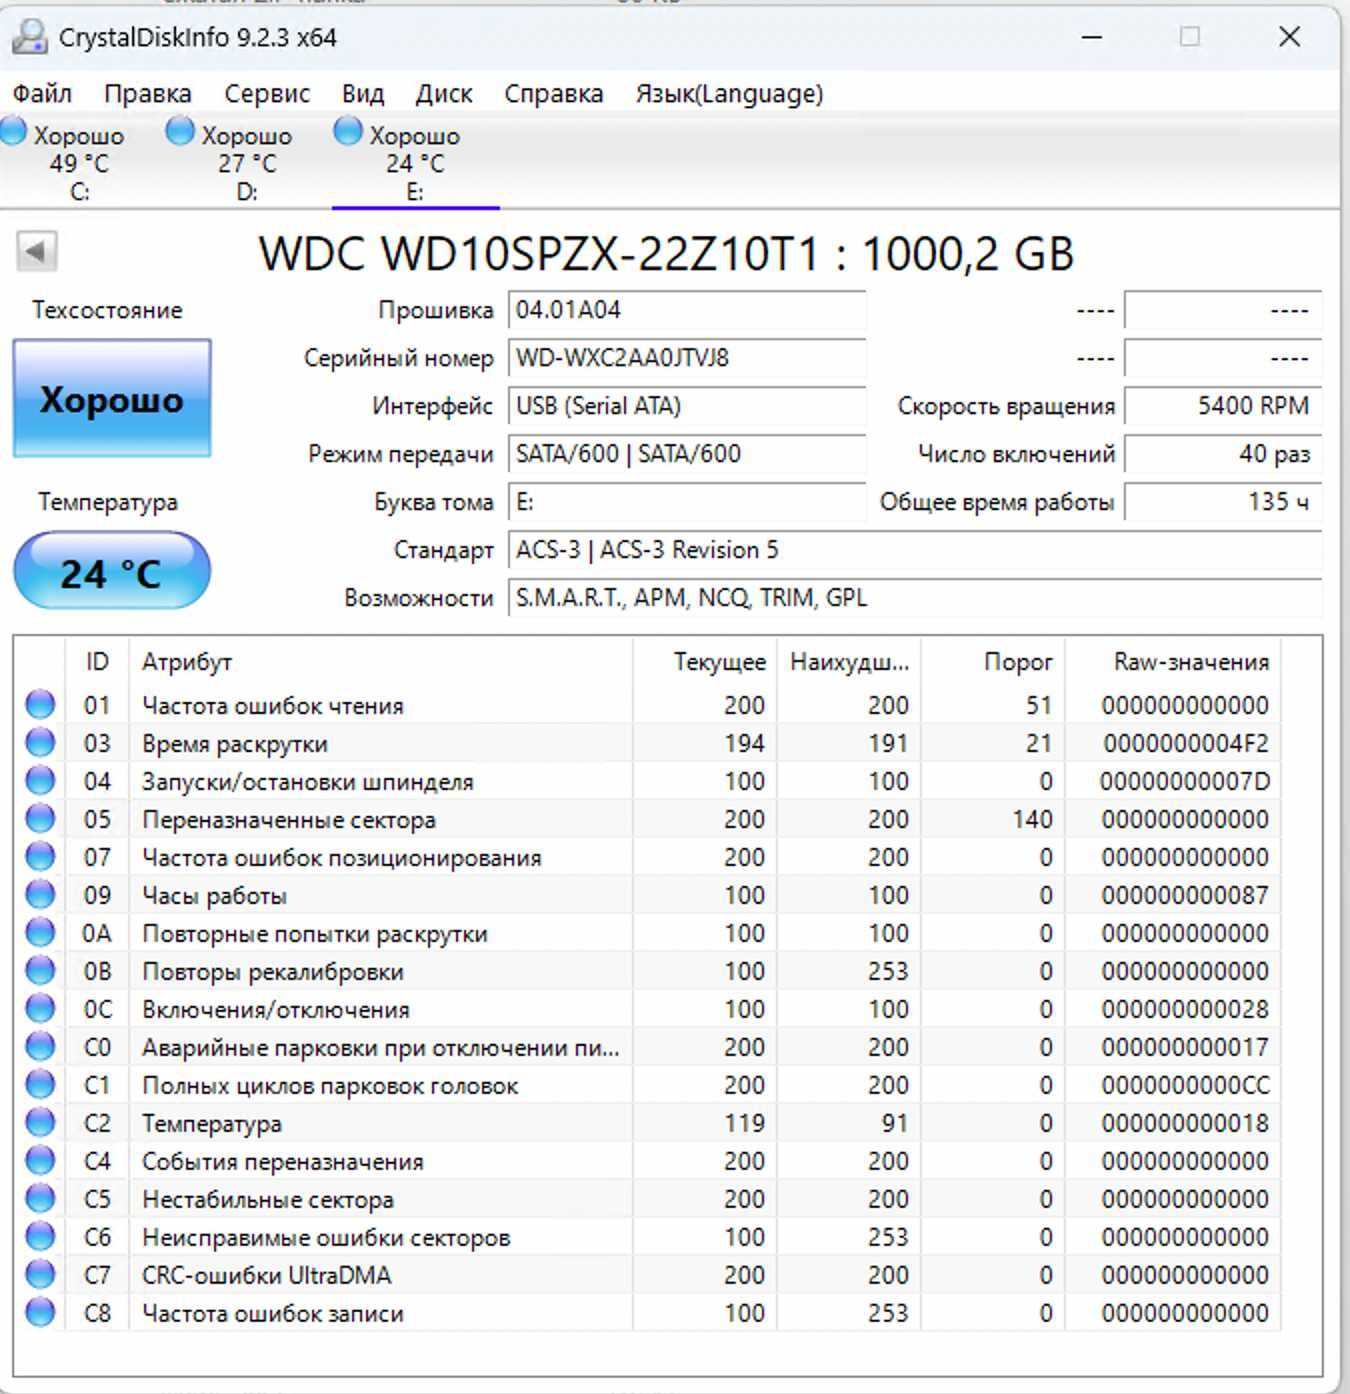The image size is (1350, 1394).
Task: Click the Хорошо health status button
Action: tap(112, 399)
